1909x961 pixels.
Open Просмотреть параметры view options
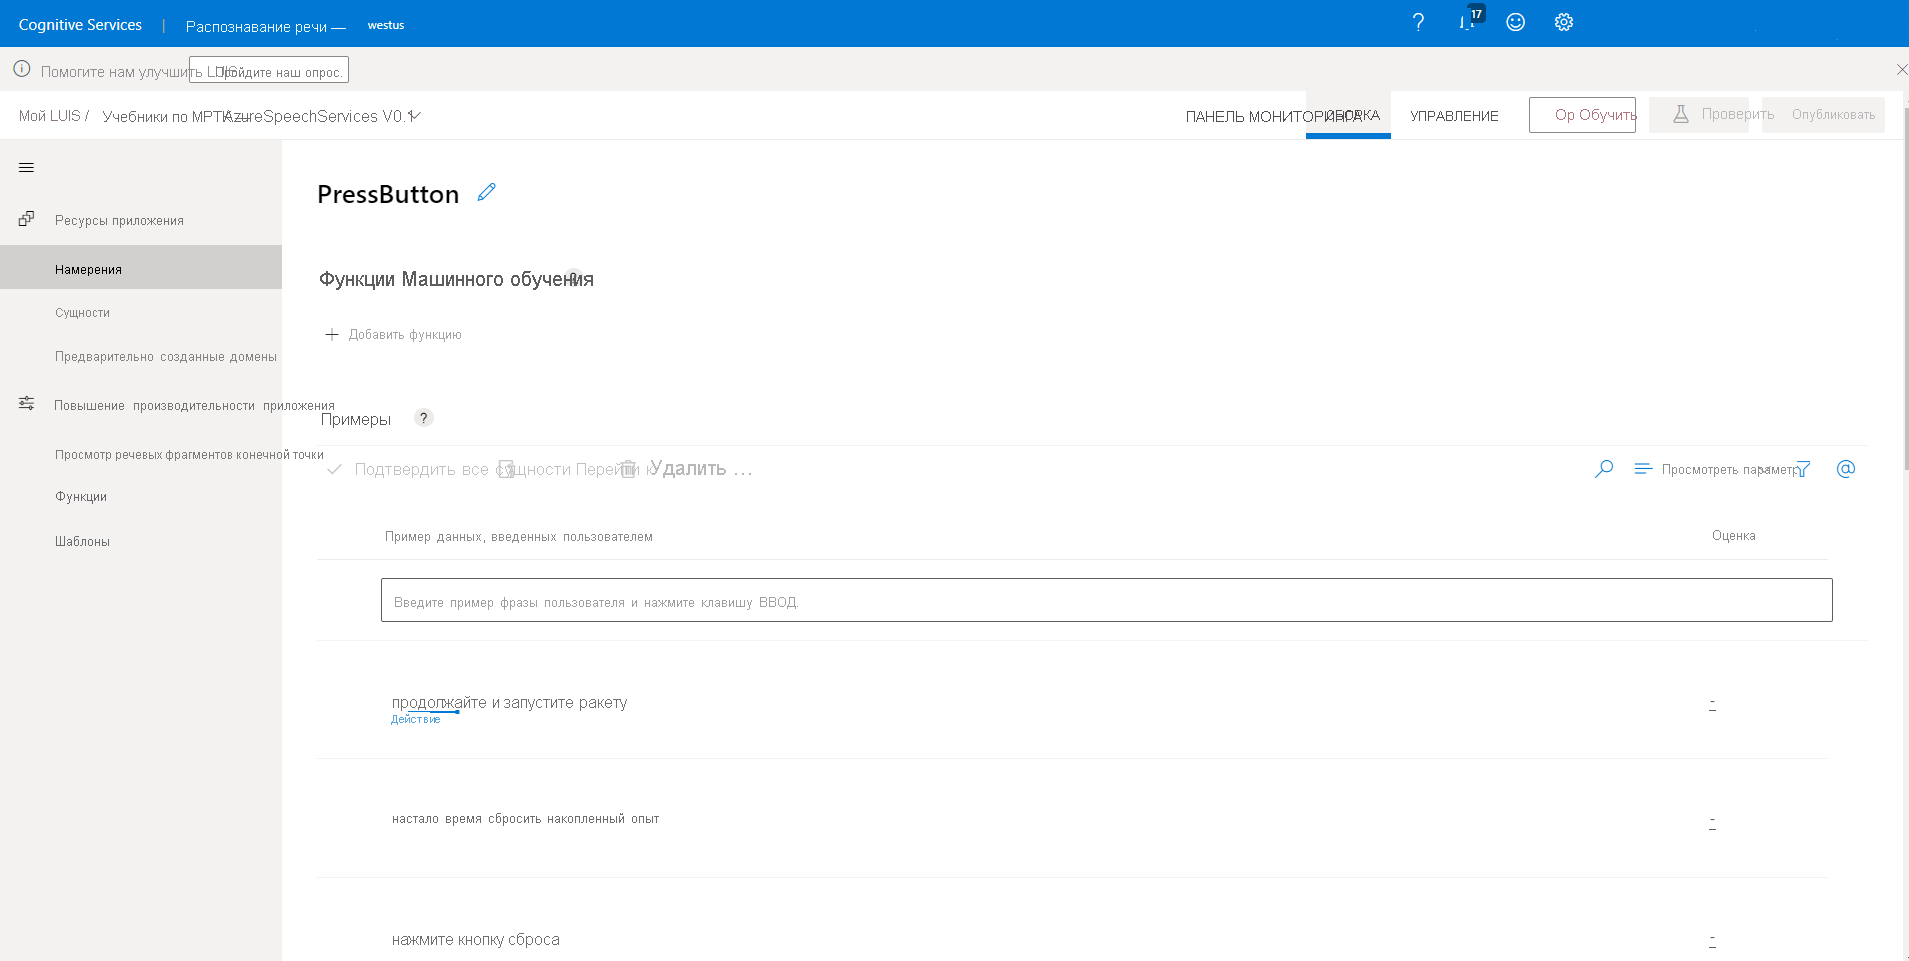tap(1716, 469)
